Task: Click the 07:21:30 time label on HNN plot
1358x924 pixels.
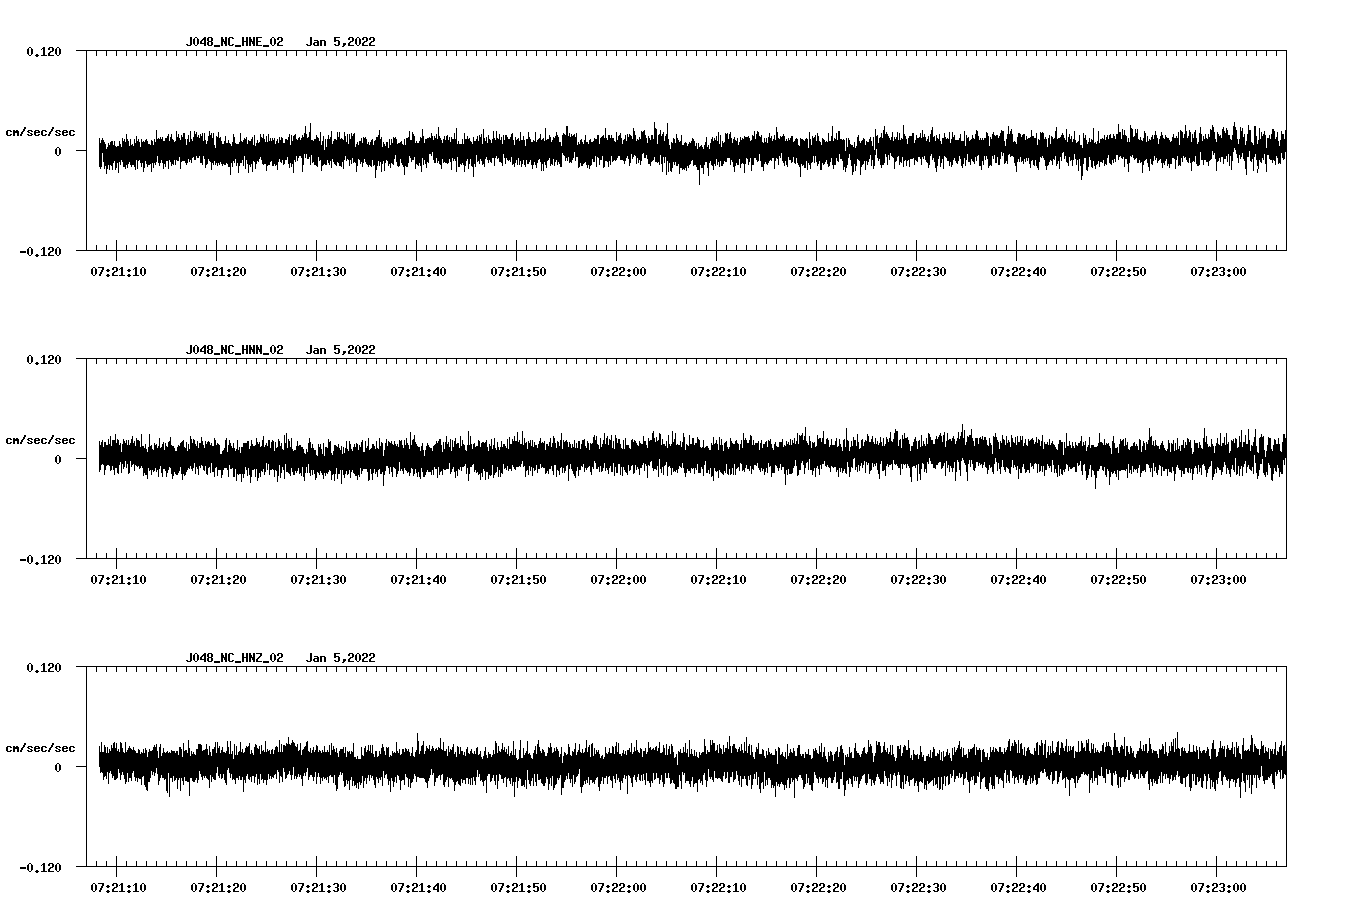Action: pyautogui.click(x=318, y=579)
